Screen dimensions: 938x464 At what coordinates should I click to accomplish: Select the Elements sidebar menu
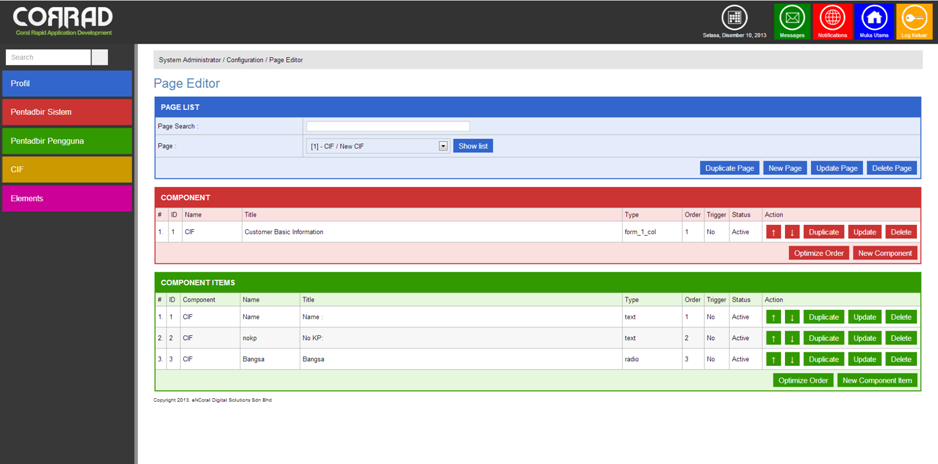[67, 198]
